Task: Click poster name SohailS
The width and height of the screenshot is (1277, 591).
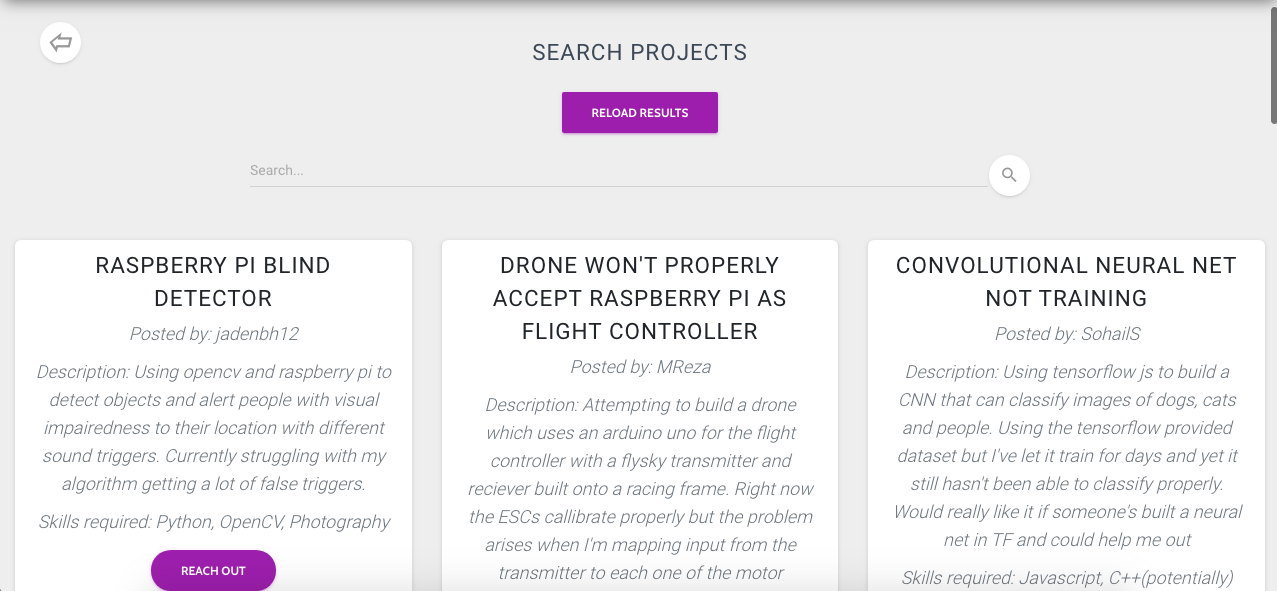Action: [1111, 334]
